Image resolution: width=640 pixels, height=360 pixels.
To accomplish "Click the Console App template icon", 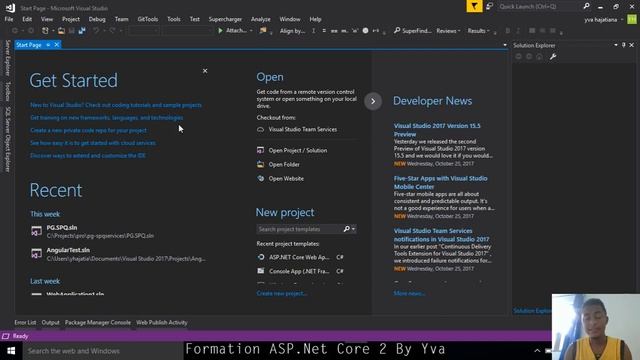I will [261, 271].
